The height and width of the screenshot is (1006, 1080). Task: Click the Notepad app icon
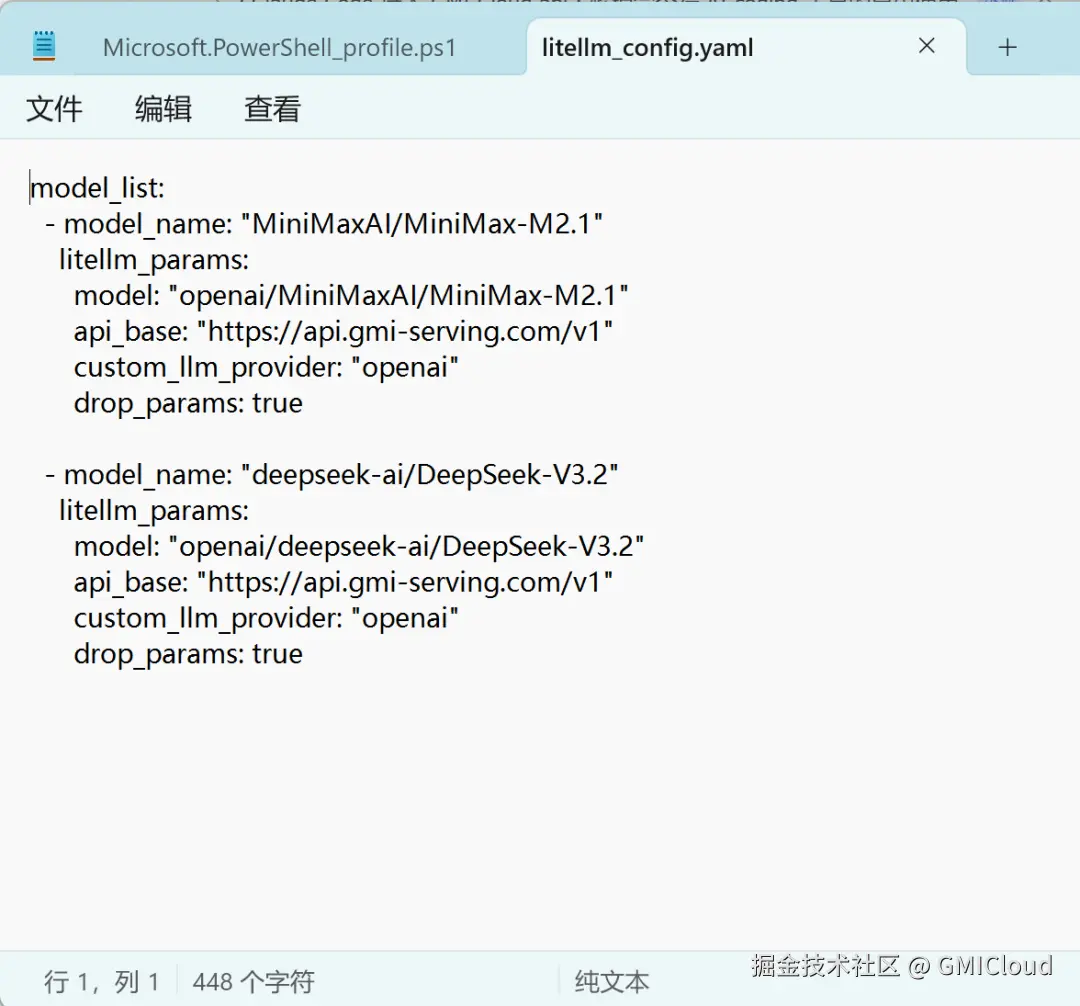44,46
